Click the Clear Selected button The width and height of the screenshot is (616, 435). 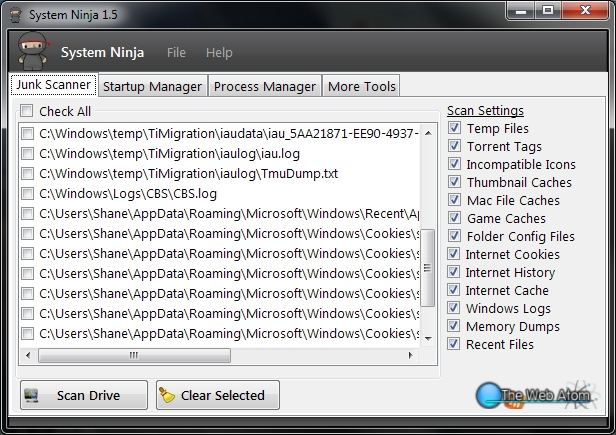218,395
